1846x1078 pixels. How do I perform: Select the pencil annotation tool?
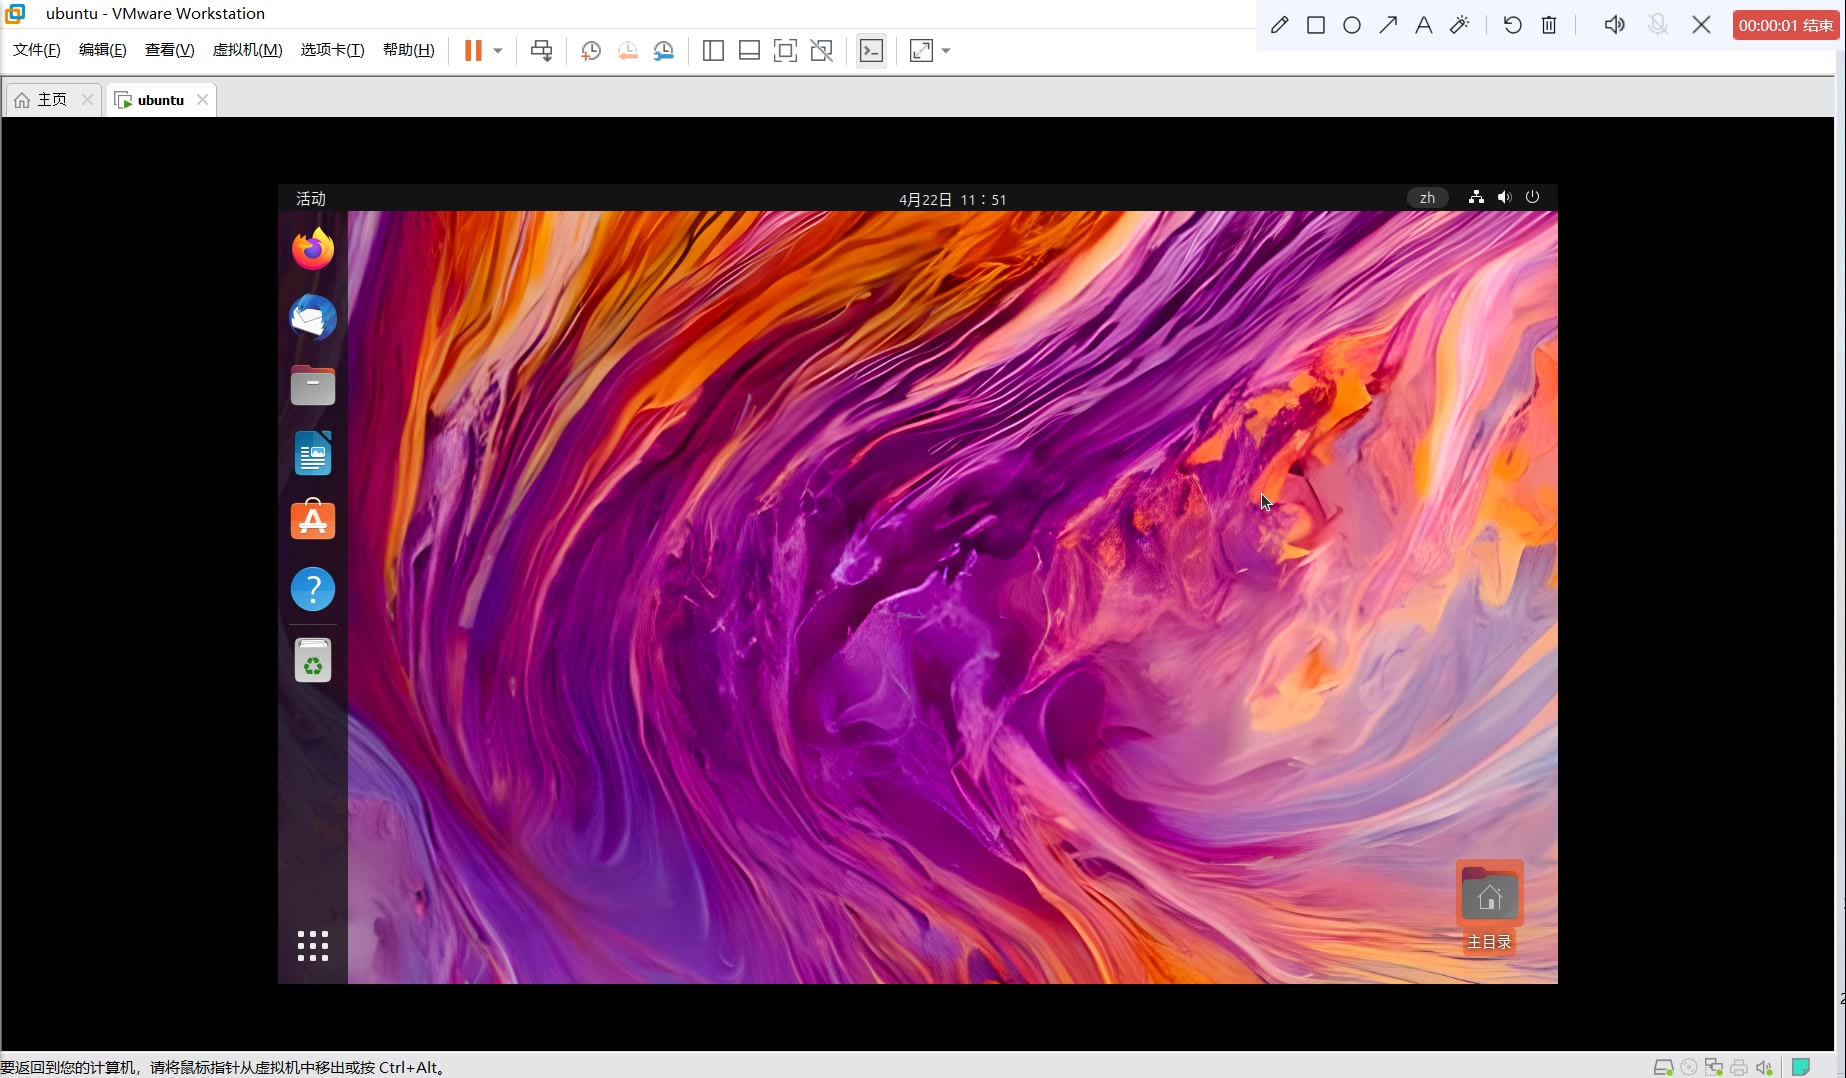pos(1279,25)
